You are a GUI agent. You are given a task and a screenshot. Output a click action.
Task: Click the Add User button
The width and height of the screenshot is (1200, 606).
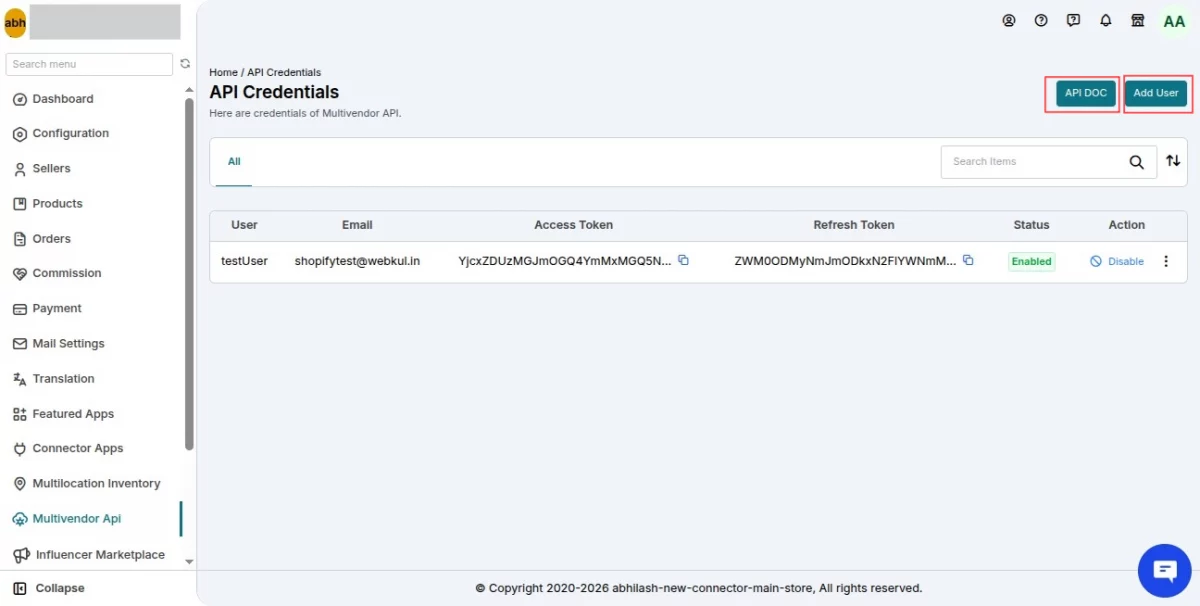(1156, 93)
